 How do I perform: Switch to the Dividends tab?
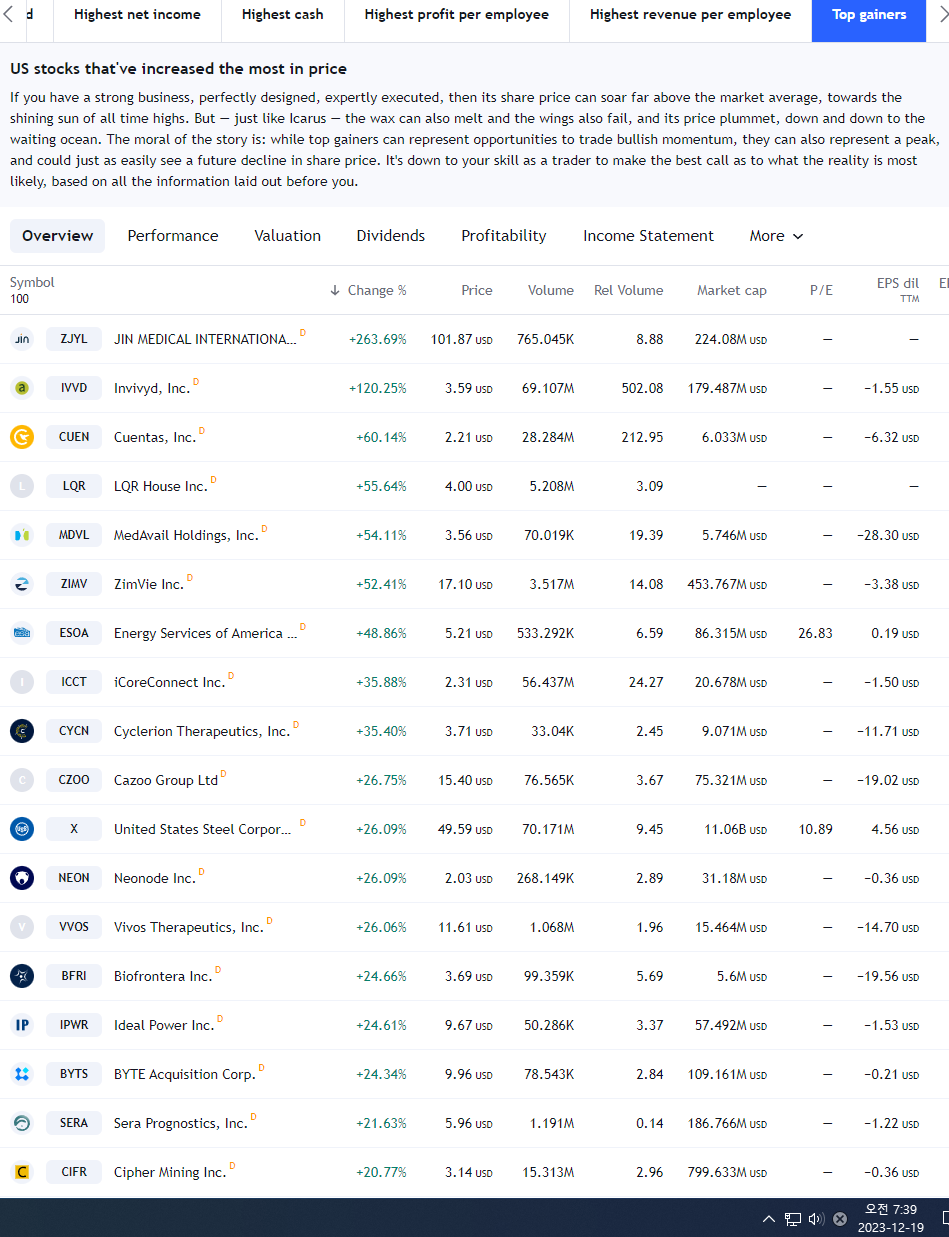tap(391, 236)
